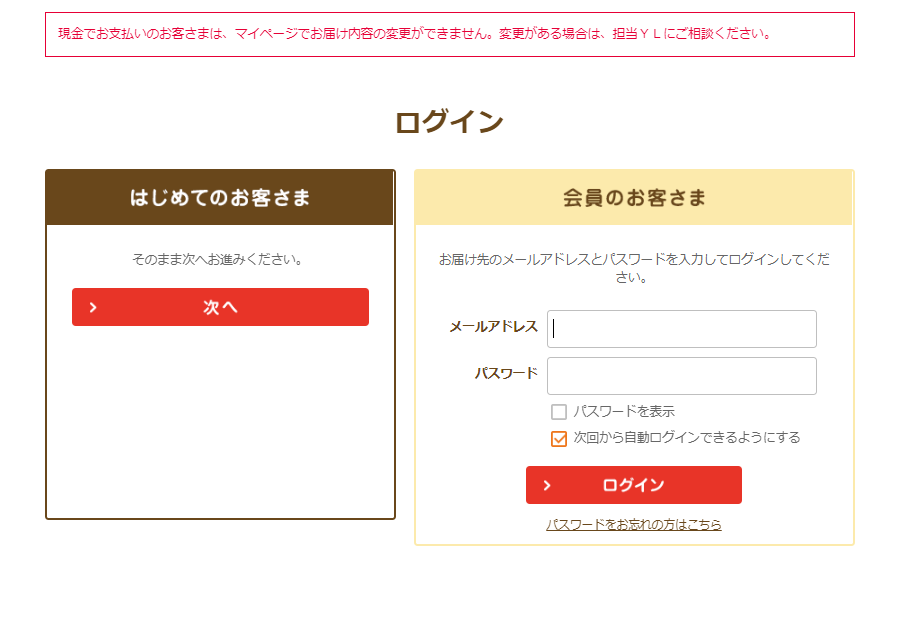Uncheck the 次回から自動ログイン checkbox

[x=559, y=439]
